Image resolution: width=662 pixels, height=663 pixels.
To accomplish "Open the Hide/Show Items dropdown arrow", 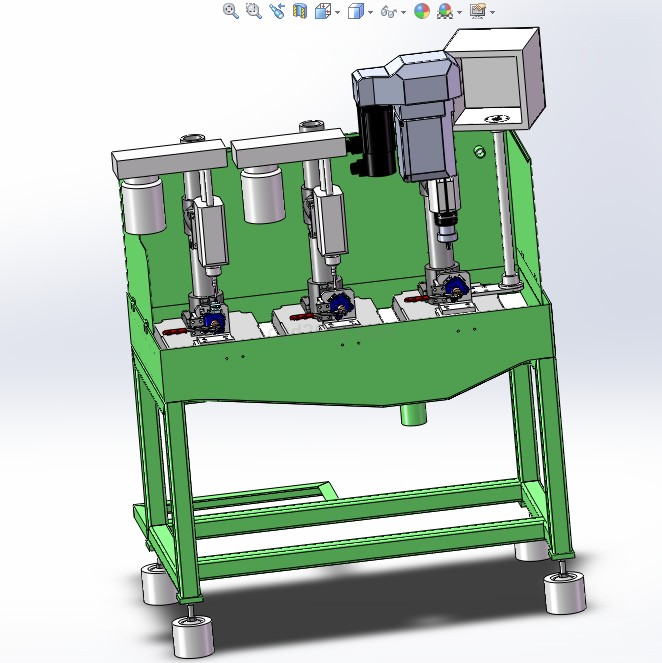I will click(403, 12).
